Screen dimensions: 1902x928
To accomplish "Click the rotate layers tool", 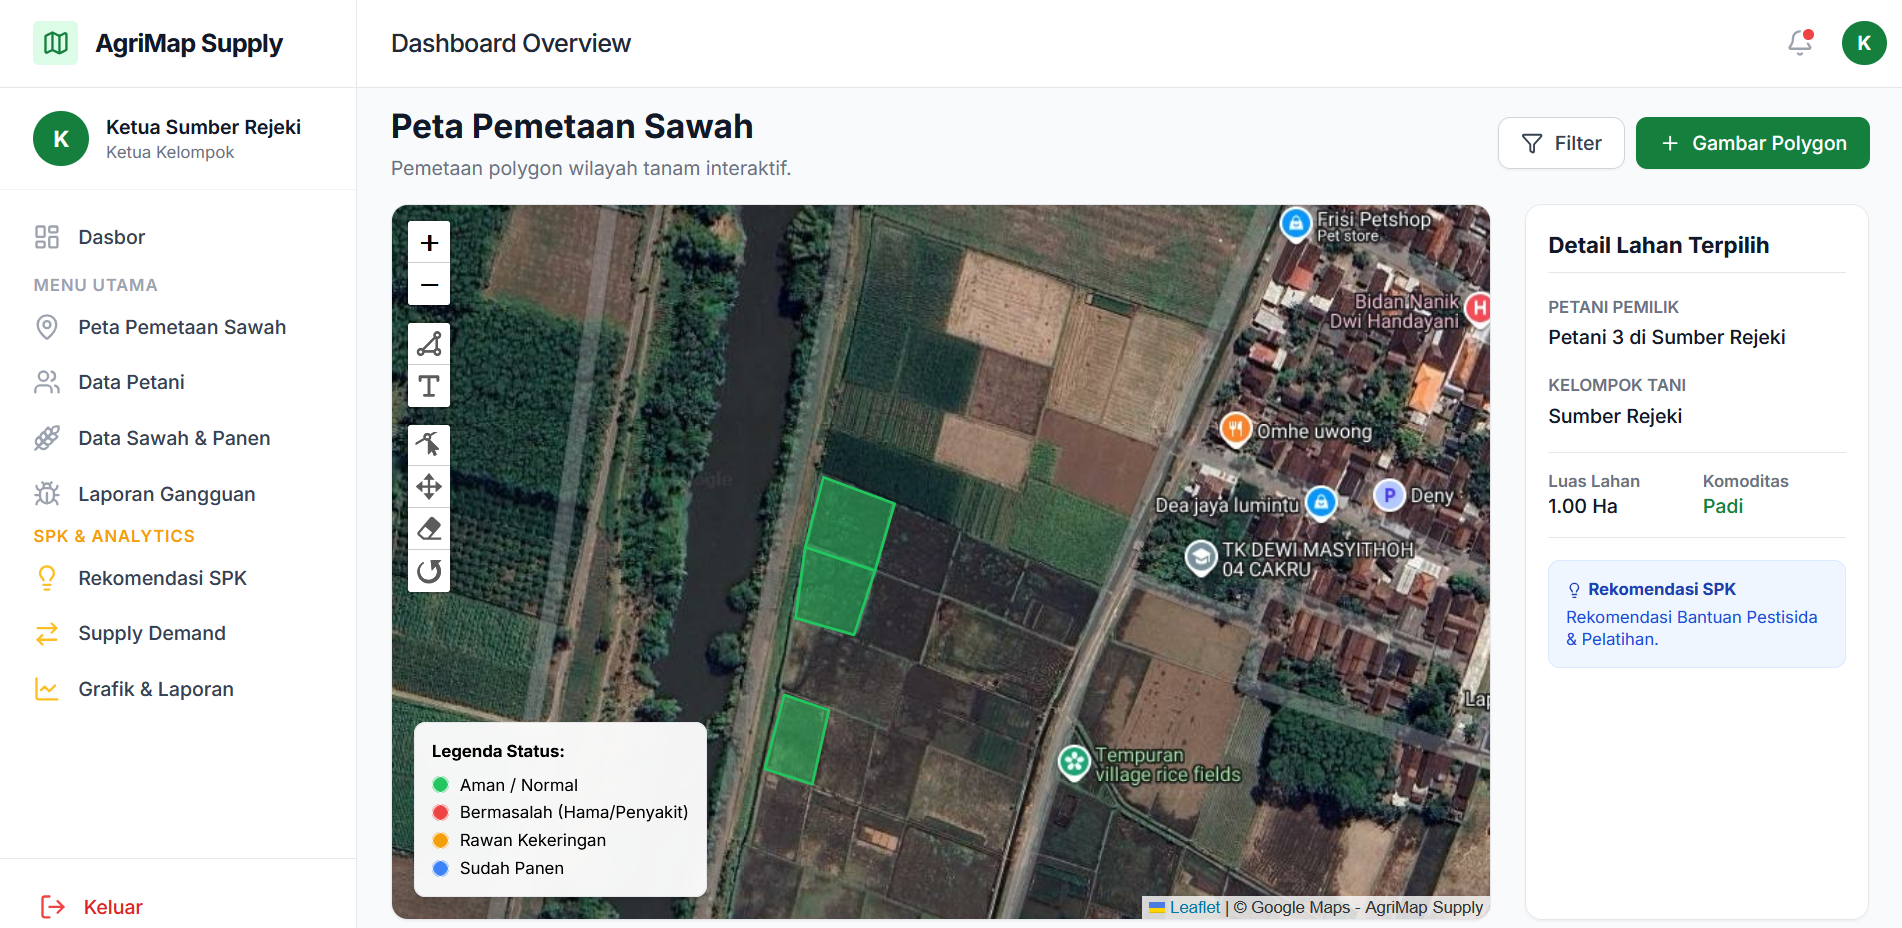I will [x=429, y=571].
